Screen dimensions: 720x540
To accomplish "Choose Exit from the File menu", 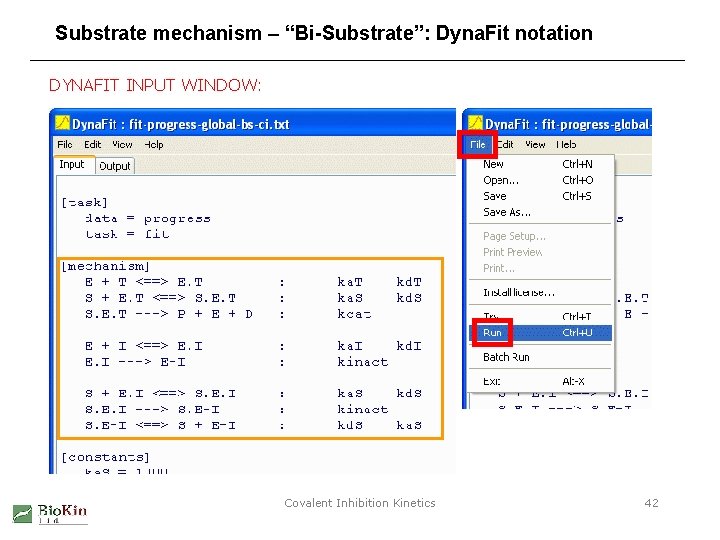I will click(x=540, y=381).
